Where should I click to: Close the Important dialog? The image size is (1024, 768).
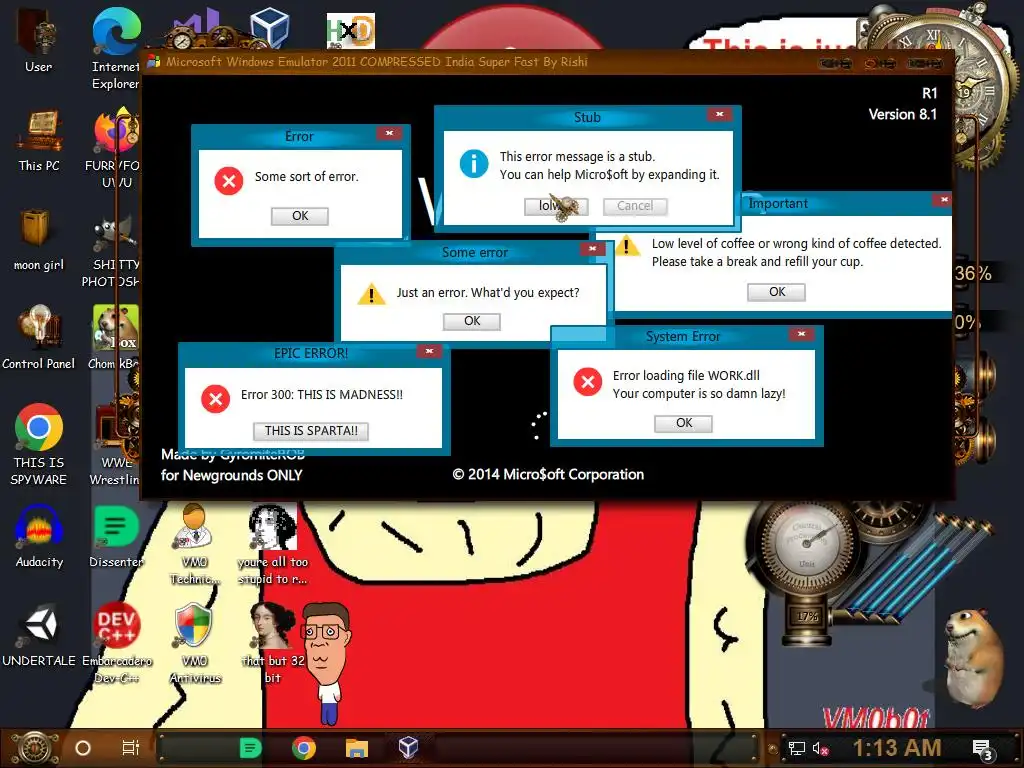[x=944, y=200]
